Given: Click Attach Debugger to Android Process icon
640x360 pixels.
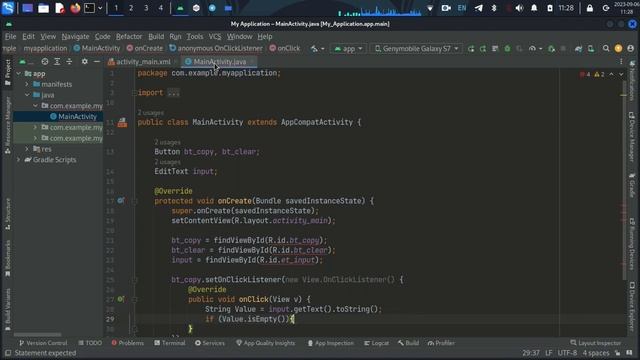Looking at the screenshot, I should pos(551,49).
